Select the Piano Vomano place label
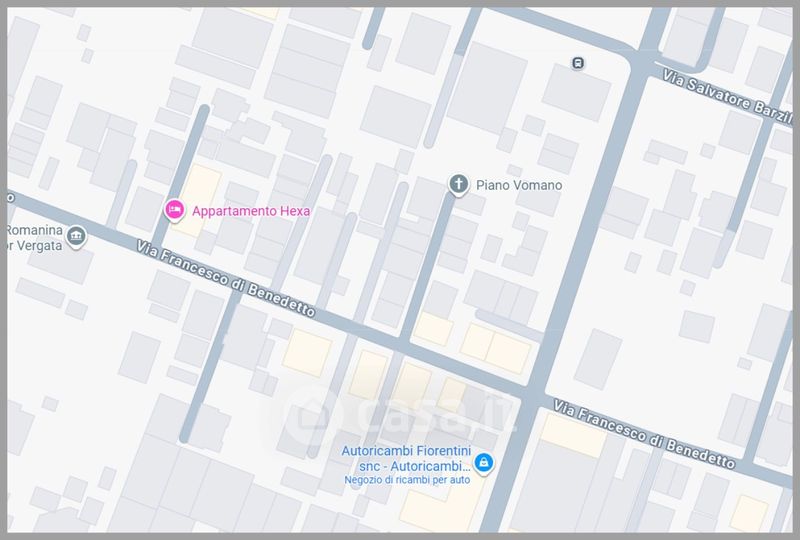 point(518,185)
